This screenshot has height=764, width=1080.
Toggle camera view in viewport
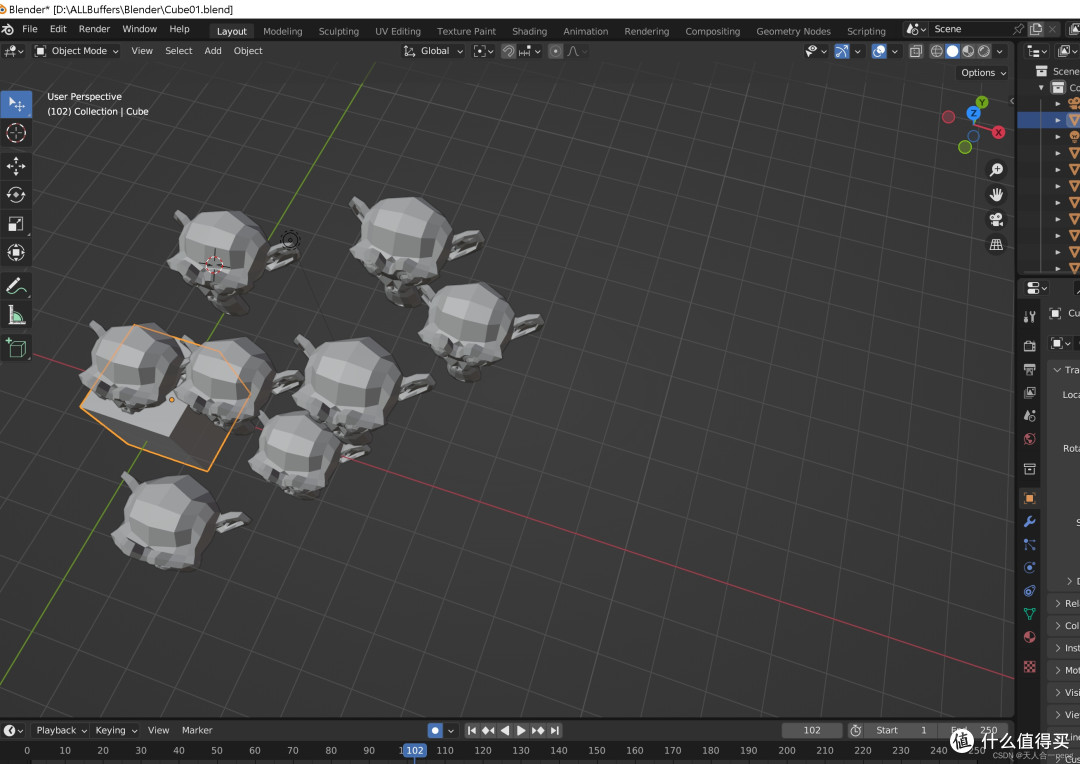[996, 220]
